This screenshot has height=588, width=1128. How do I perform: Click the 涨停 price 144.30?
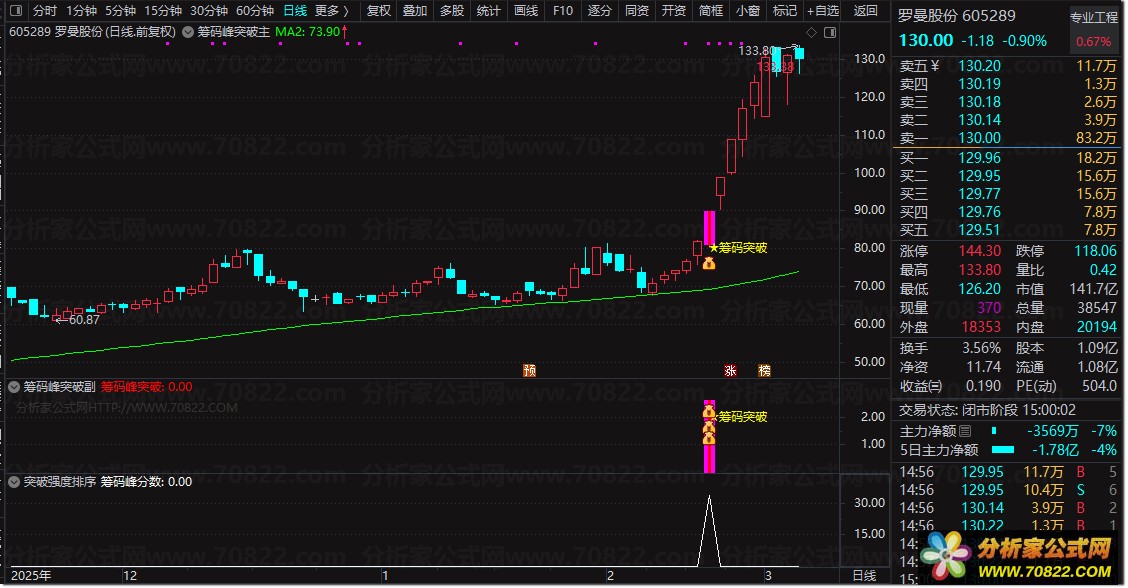click(979, 251)
